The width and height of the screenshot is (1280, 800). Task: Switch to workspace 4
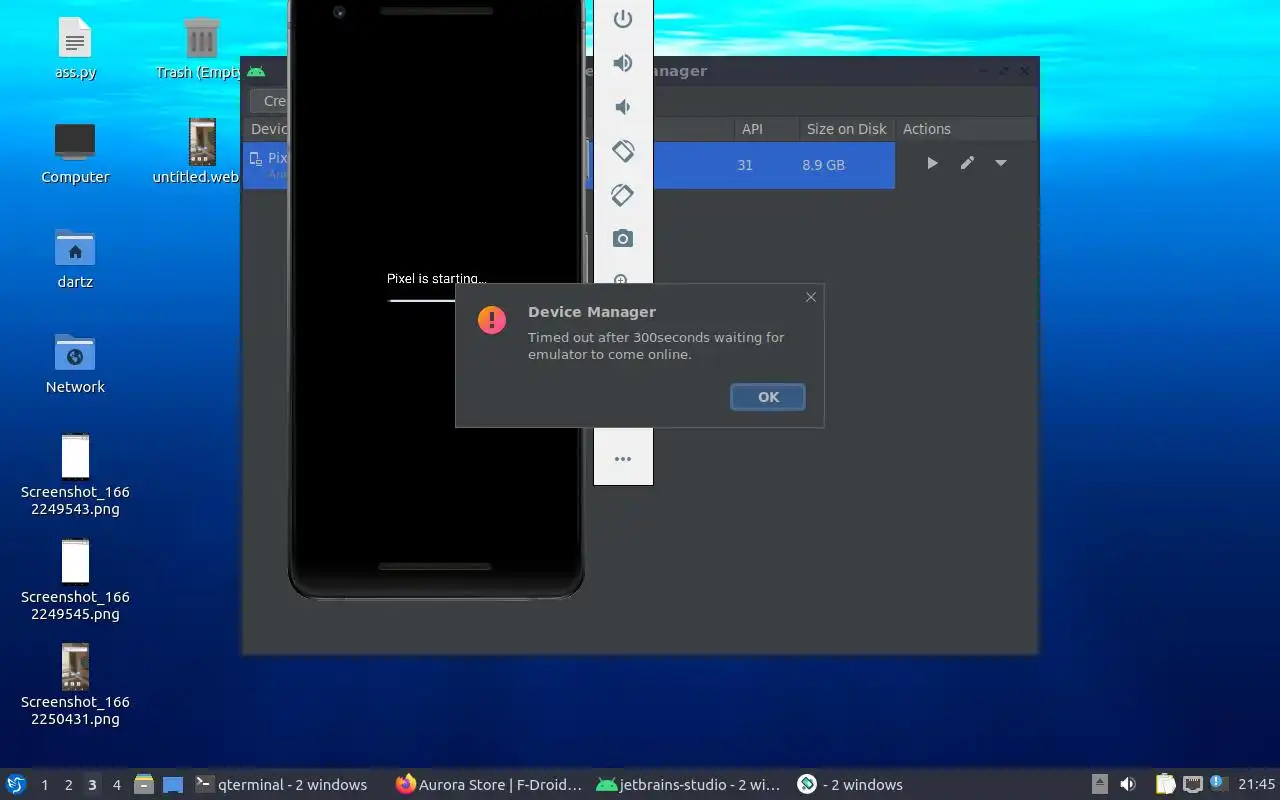pyautogui.click(x=116, y=785)
